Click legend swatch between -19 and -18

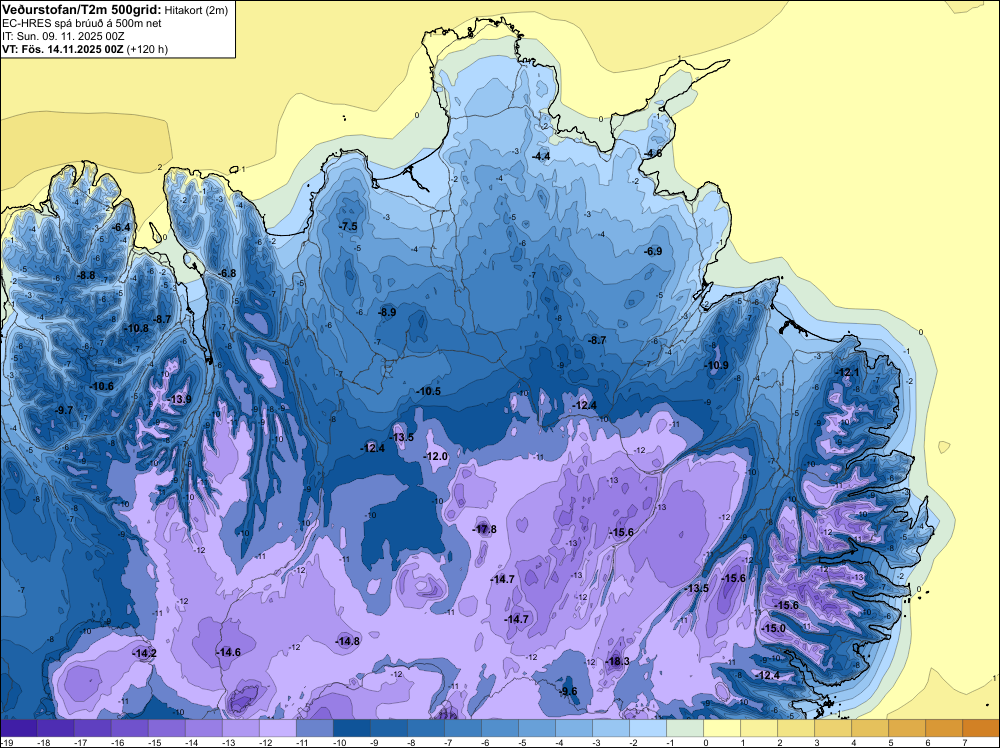tap(18, 728)
